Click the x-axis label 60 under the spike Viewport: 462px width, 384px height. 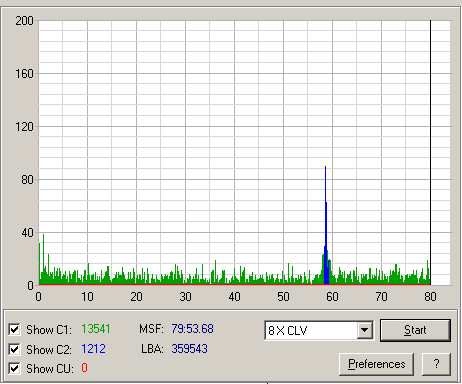click(x=332, y=296)
